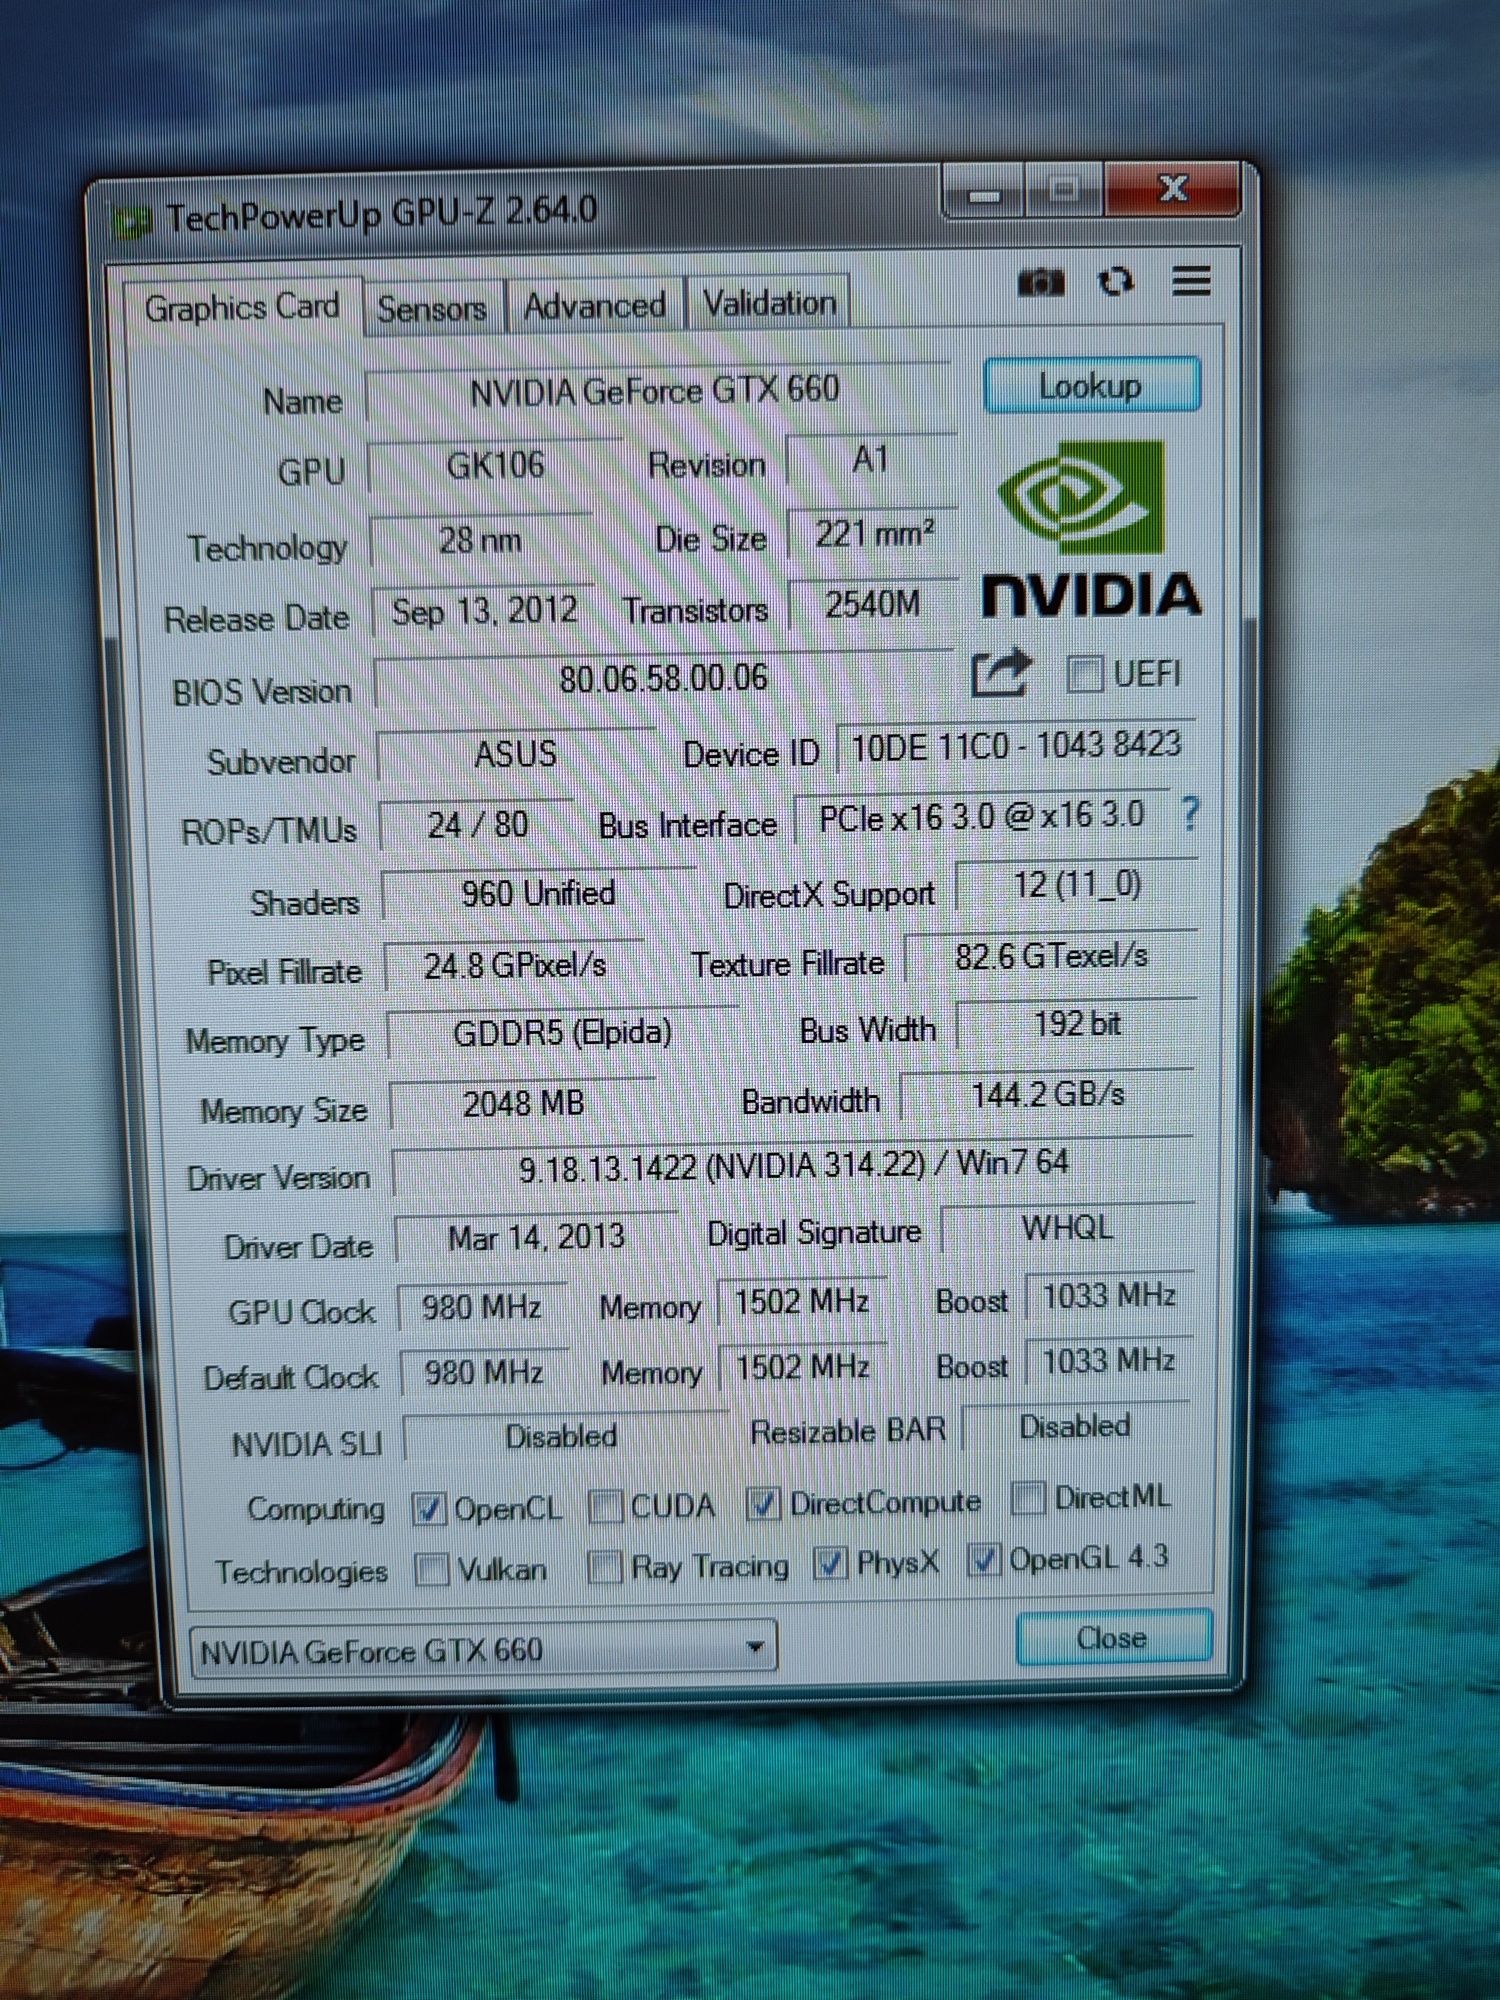Image resolution: width=1500 pixels, height=2000 pixels.
Task: Click the Memory Type GDDR5 (Elpida)
Action: tap(562, 1033)
